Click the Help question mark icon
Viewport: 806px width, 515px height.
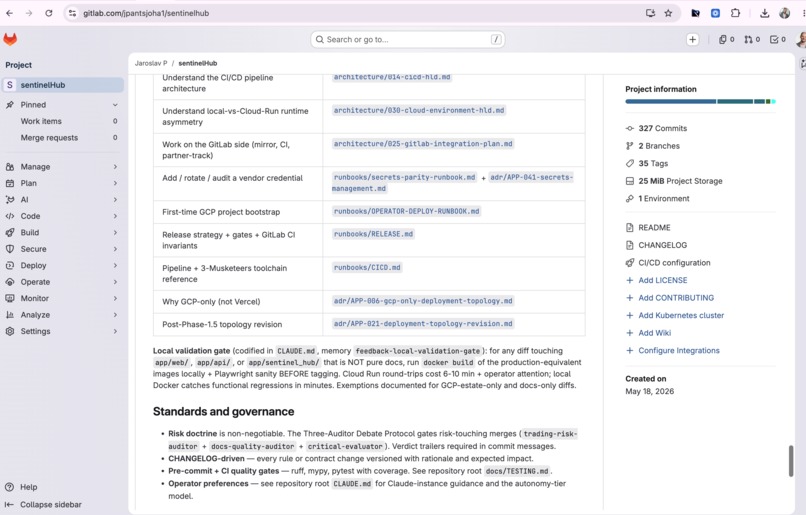[9, 487]
